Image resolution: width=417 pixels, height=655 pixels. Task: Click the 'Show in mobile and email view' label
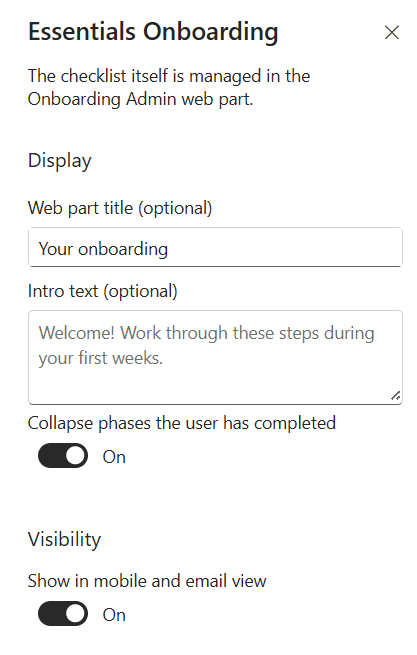tap(147, 581)
